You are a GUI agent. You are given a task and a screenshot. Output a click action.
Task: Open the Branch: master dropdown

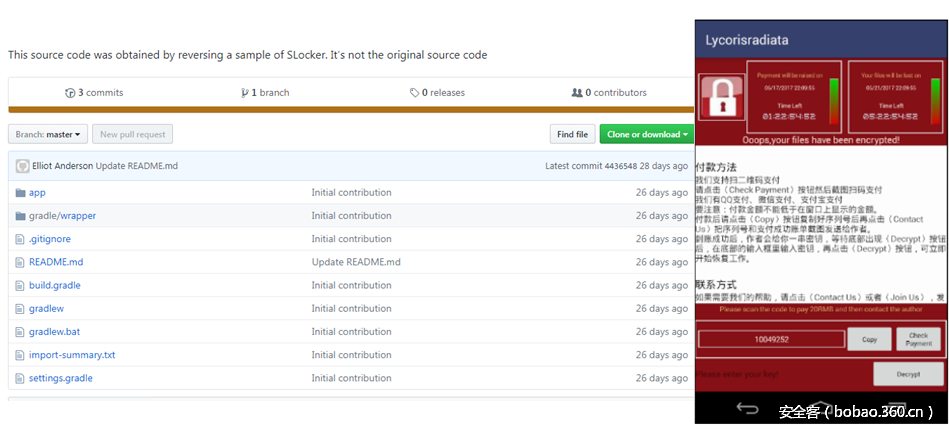tap(49, 134)
